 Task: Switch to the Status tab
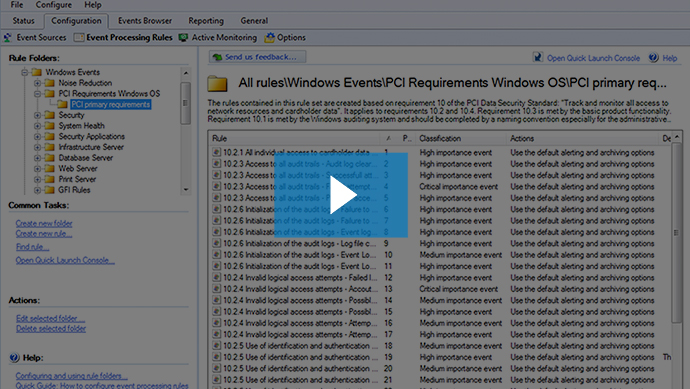(x=23, y=21)
